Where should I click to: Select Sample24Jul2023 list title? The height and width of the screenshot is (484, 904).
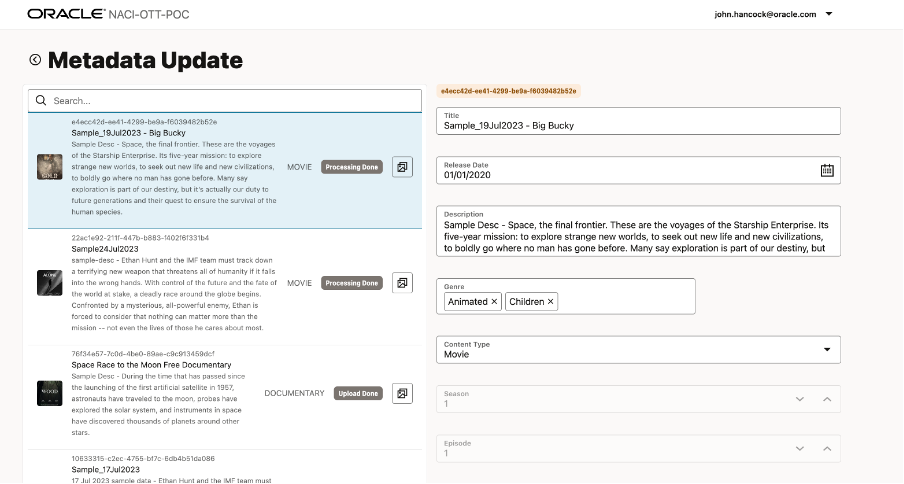click(x=105, y=249)
